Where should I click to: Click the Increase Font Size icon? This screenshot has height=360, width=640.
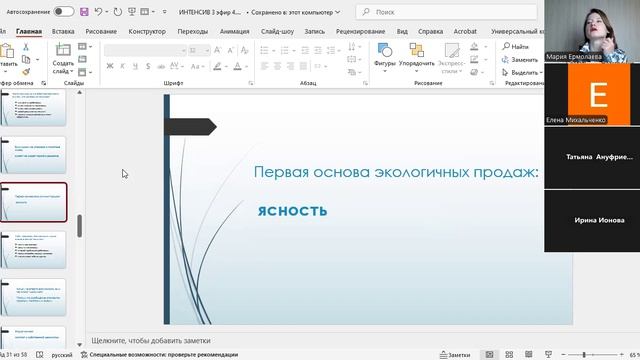[218, 50]
